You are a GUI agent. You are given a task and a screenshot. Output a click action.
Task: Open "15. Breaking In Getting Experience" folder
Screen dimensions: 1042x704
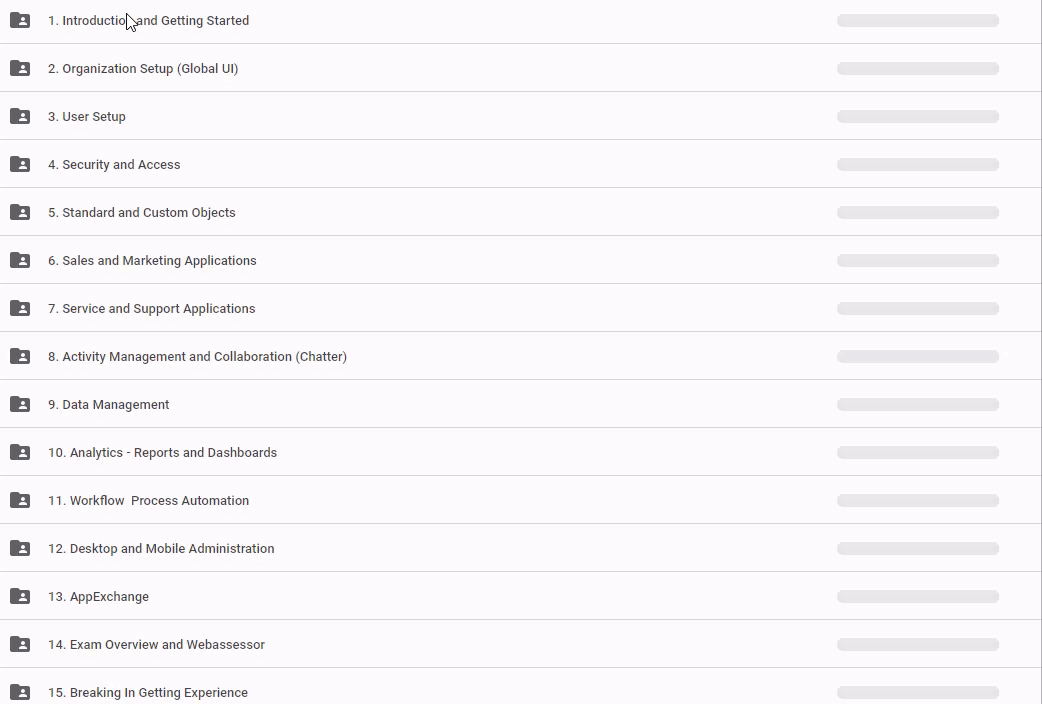point(148,692)
